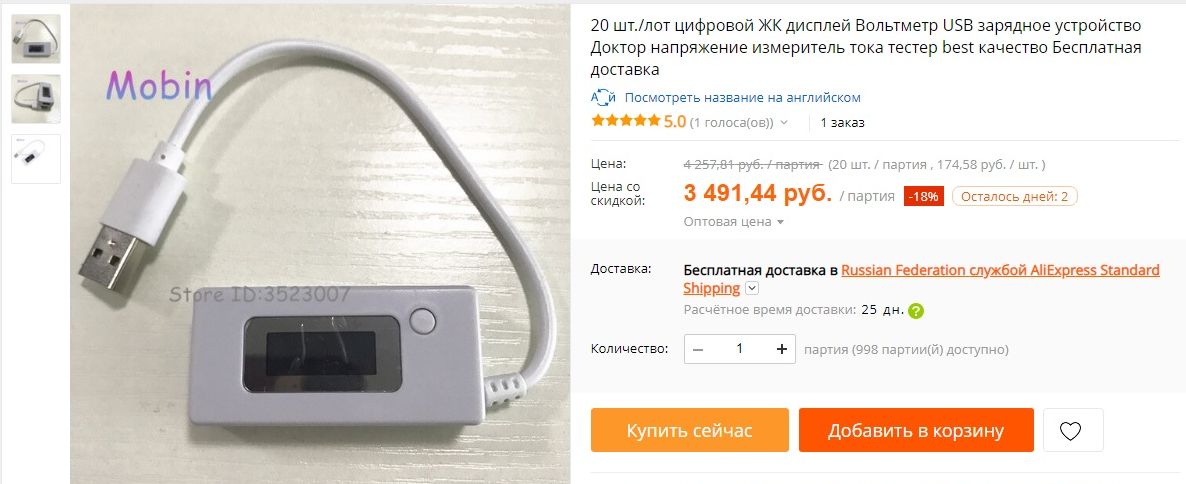Click the main USB tester product image
1186x484 pixels.
click(320, 244)
